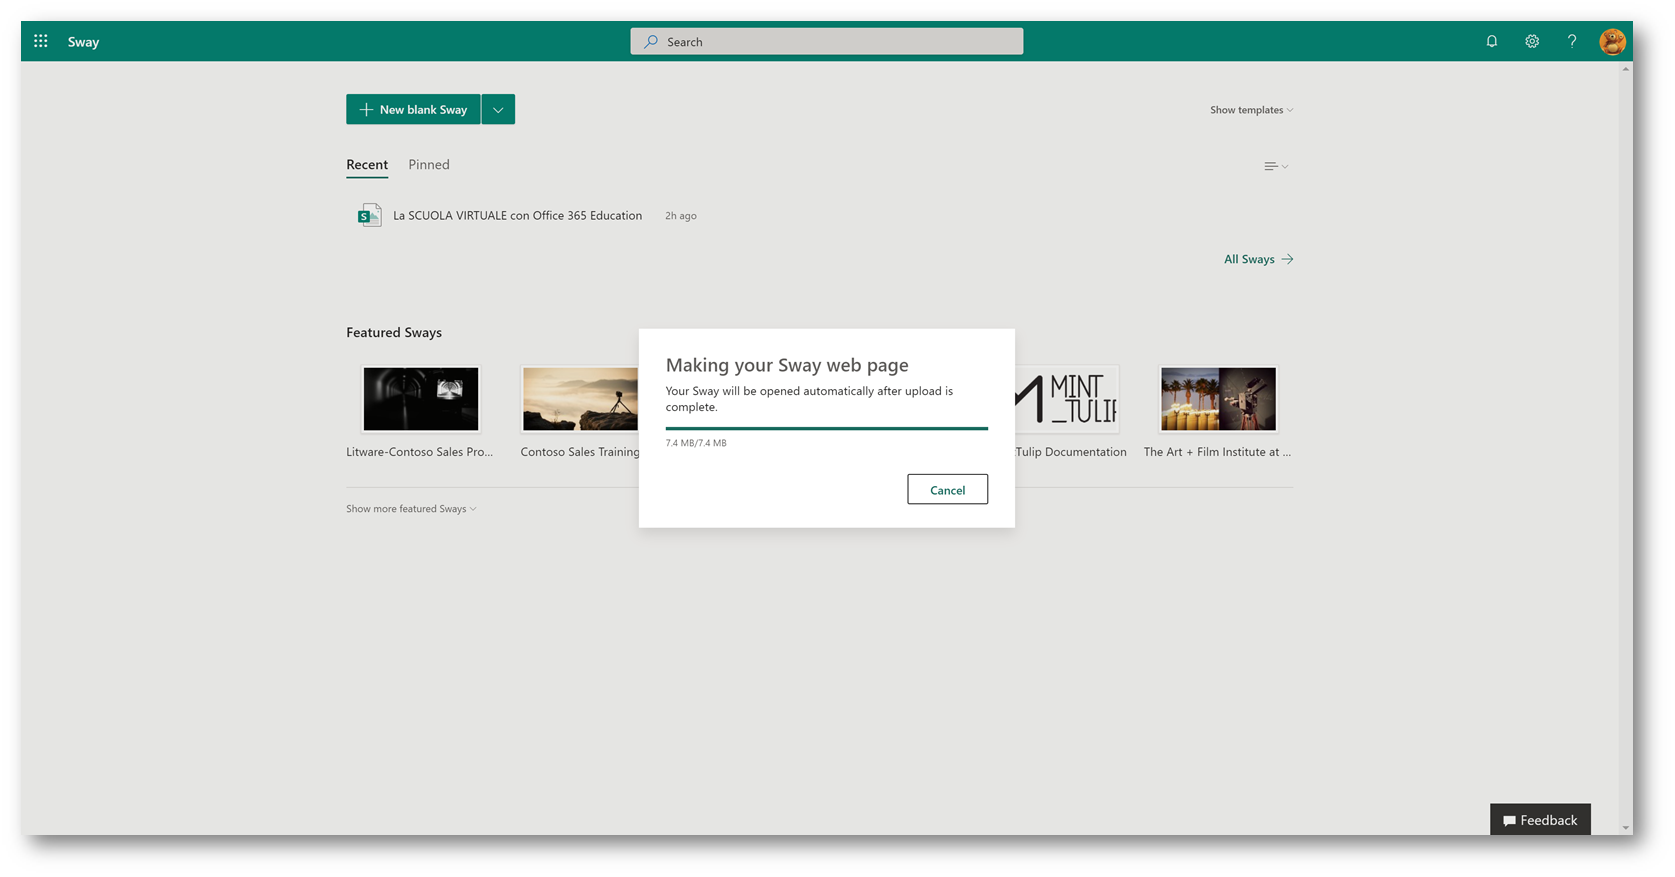Click The Art + Film Institute at ... title
The width and height of the screenshot is (1675, 877).
[1217, 452]
